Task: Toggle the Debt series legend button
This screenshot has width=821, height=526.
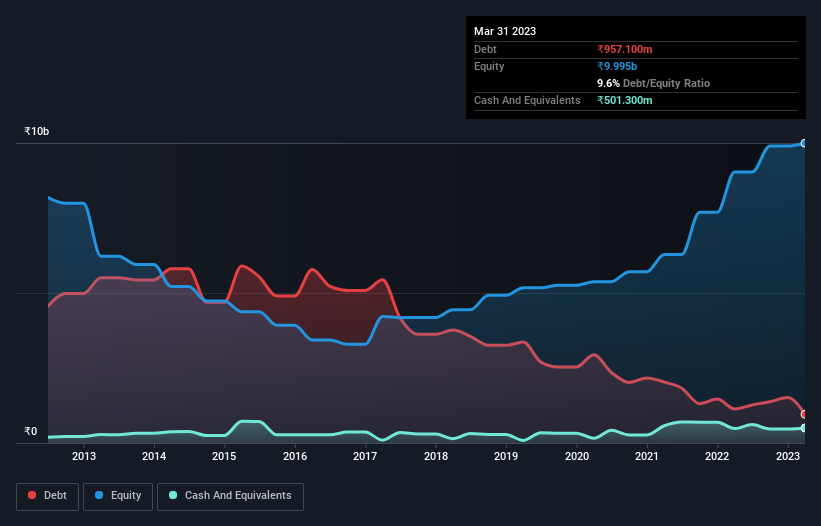Action: click(x=47, y=496)
